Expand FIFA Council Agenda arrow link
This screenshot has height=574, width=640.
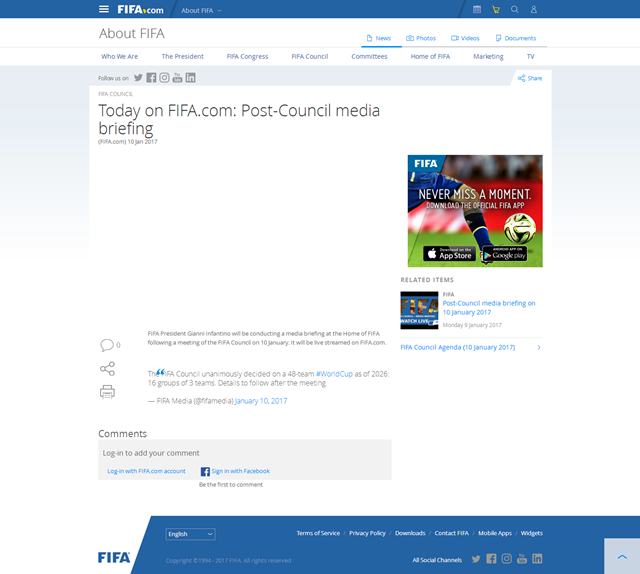[x=539, y=347]
